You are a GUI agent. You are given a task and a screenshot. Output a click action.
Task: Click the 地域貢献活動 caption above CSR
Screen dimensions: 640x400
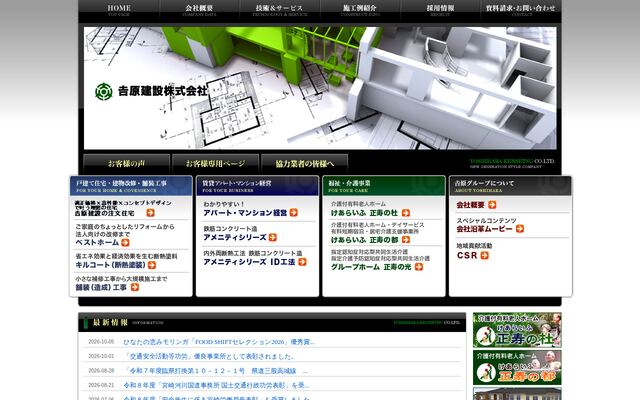pyautogui.click(x=474, y=246)
